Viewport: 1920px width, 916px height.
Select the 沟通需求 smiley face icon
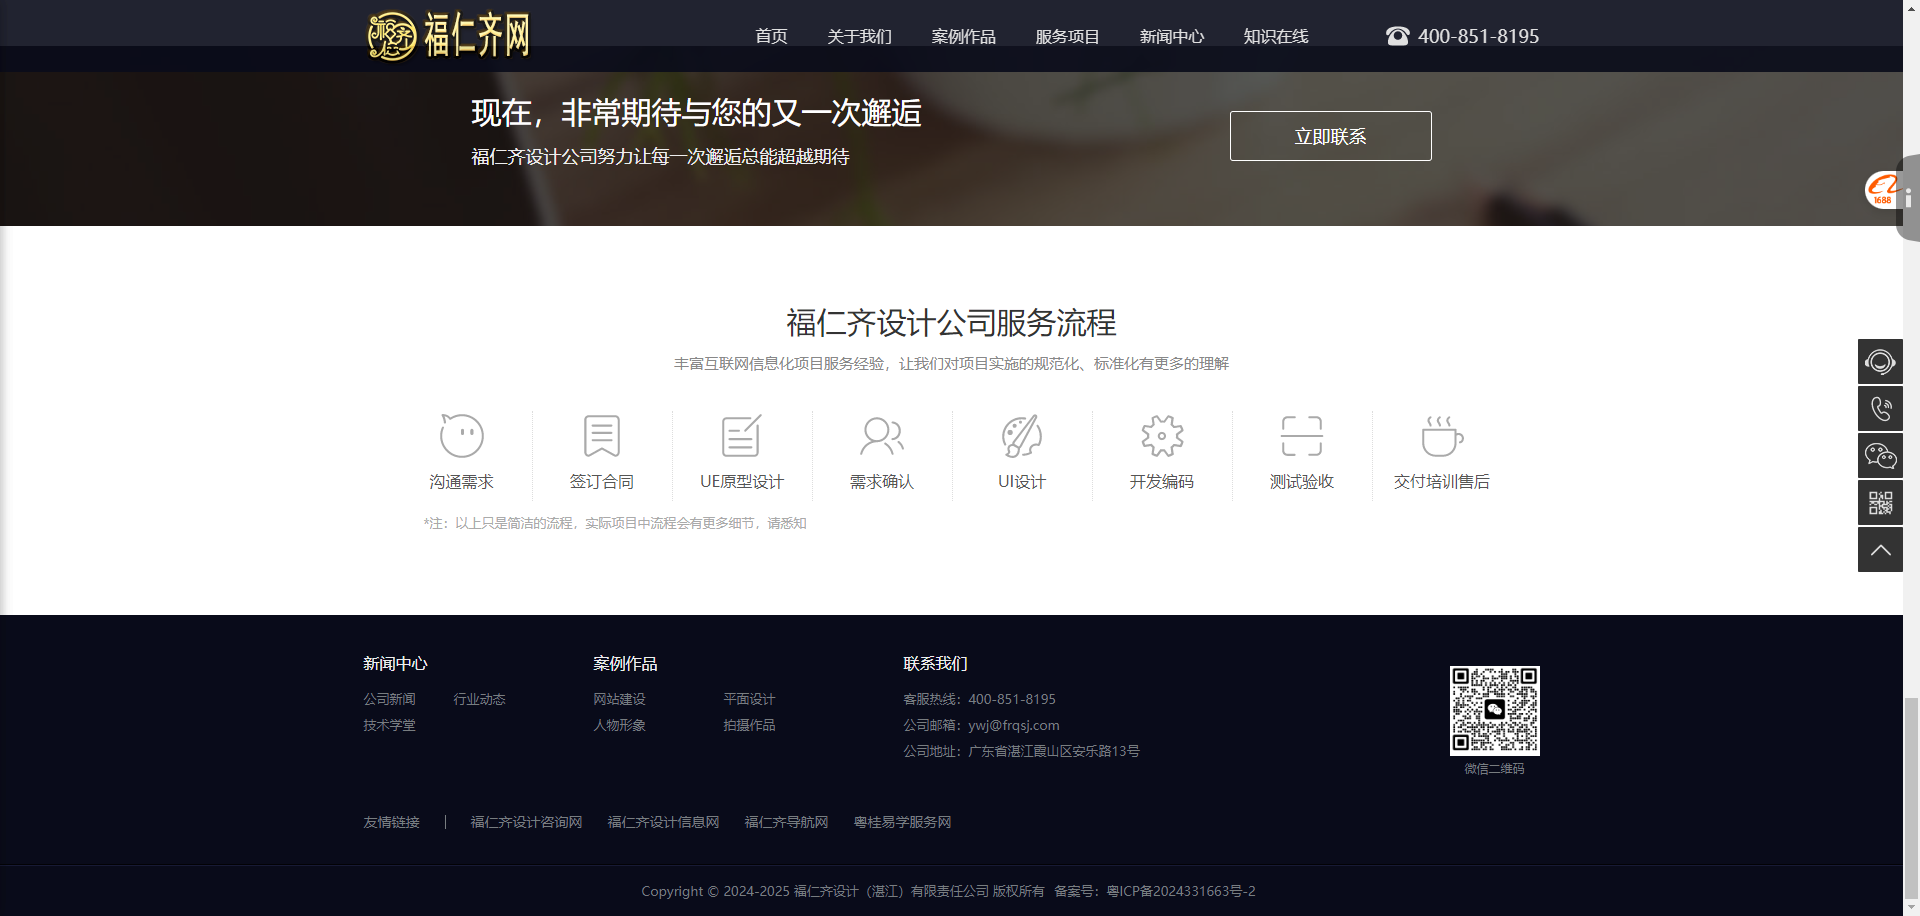pos(462,436)
